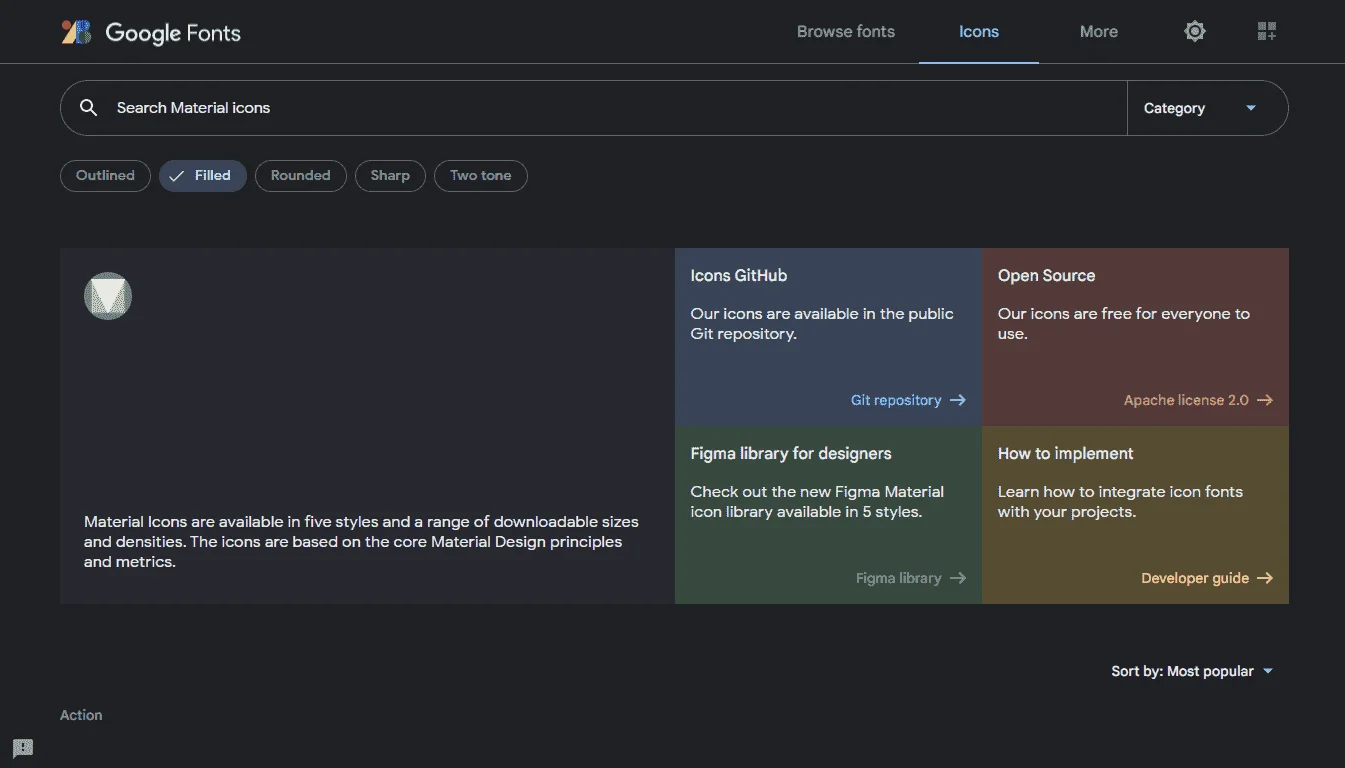
Task: Open the Developer guide link
Action: [1207, 578]
